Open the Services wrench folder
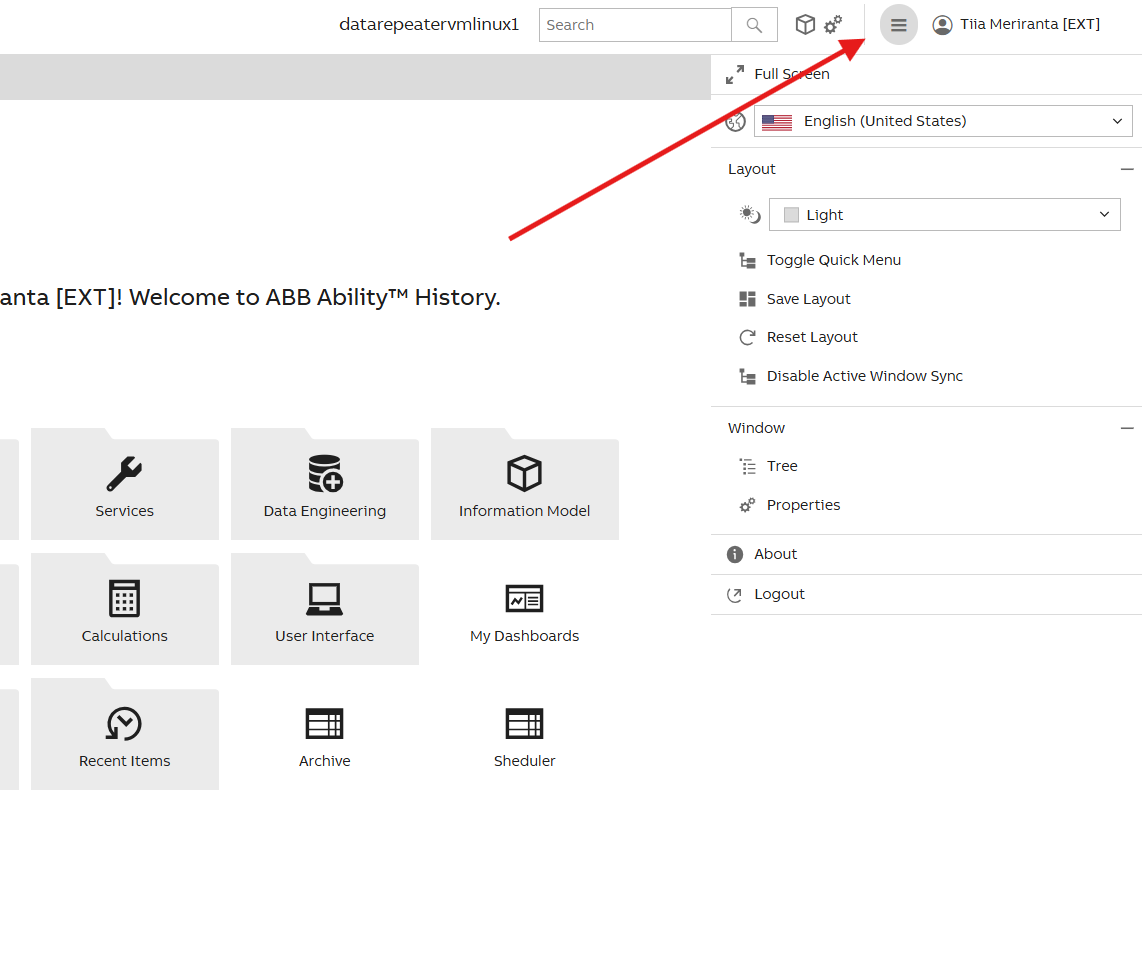Viewport: 1142px width, 975px height. [x=125, y=484]
